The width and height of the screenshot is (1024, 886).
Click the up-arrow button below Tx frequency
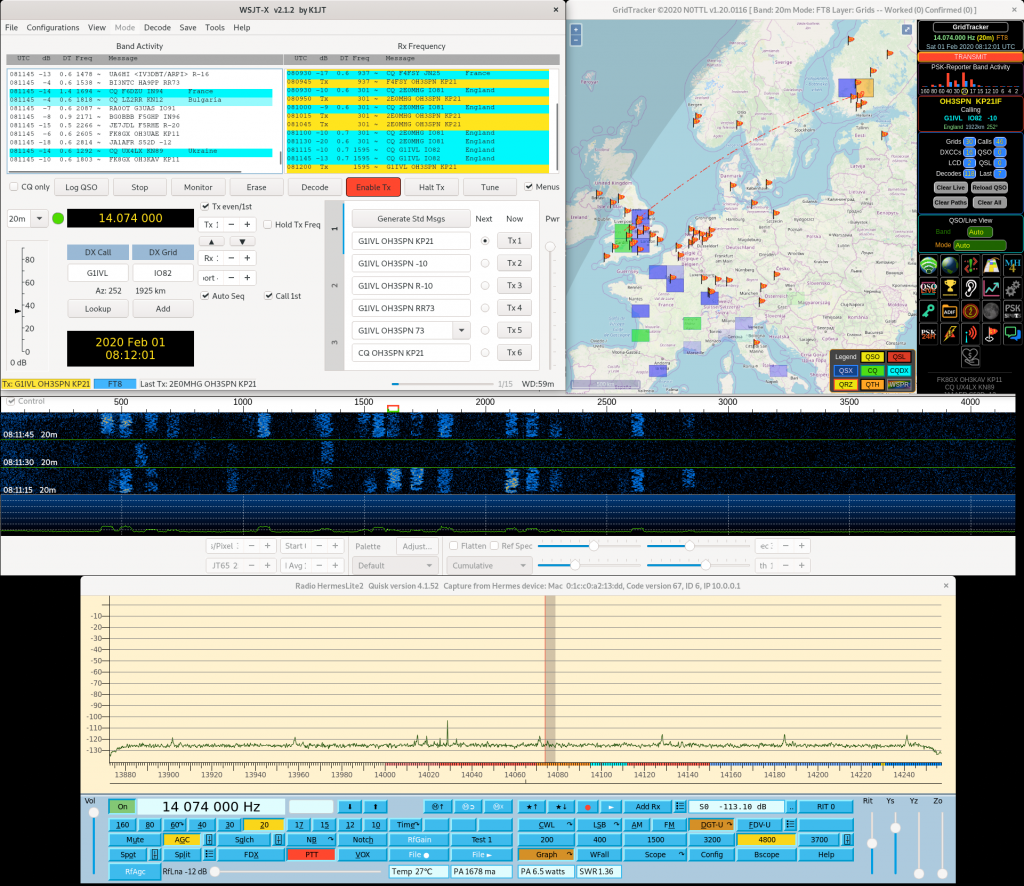[212, 242]
